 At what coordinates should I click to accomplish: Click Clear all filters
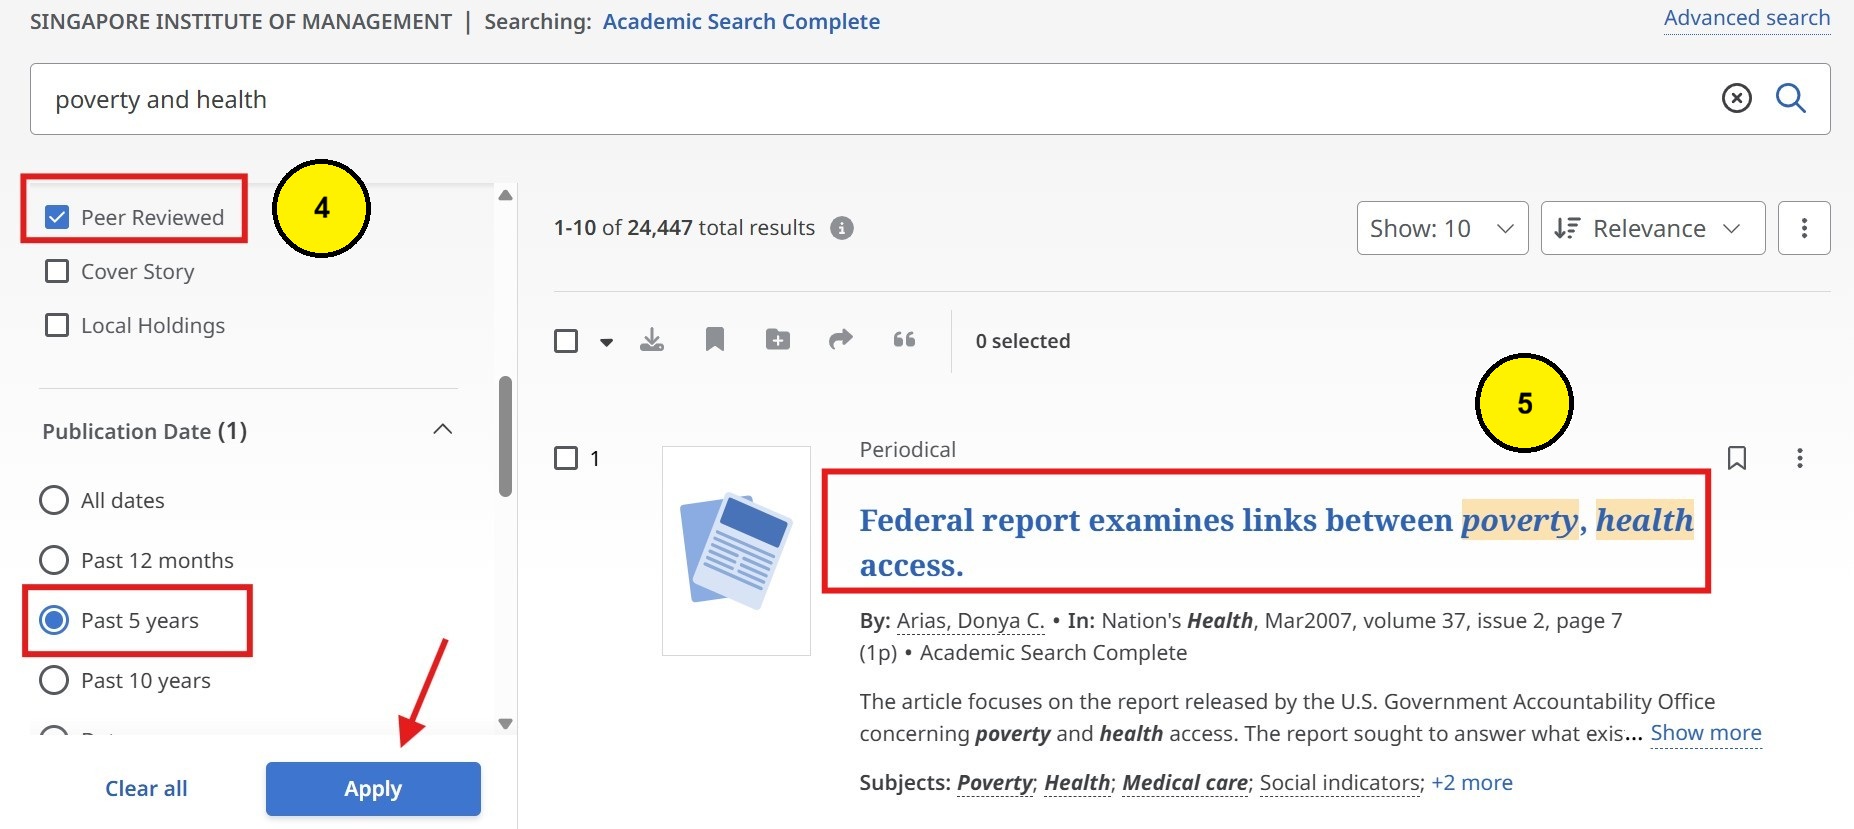(x=146, y=789)
